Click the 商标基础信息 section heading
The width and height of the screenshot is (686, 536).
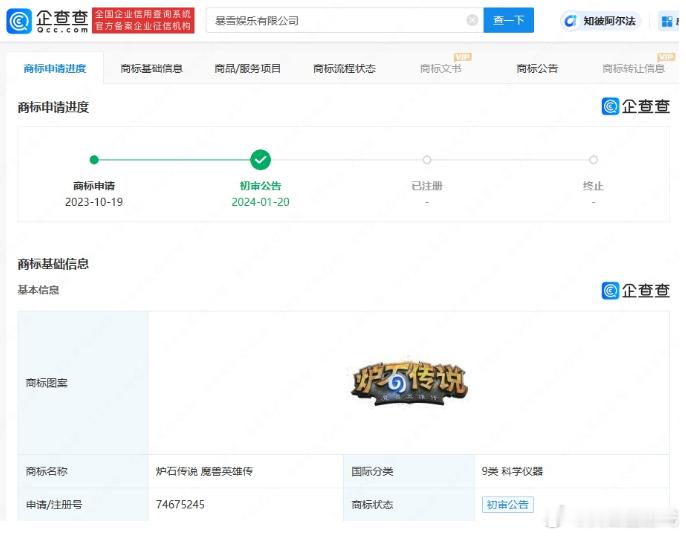pos(53,264)
